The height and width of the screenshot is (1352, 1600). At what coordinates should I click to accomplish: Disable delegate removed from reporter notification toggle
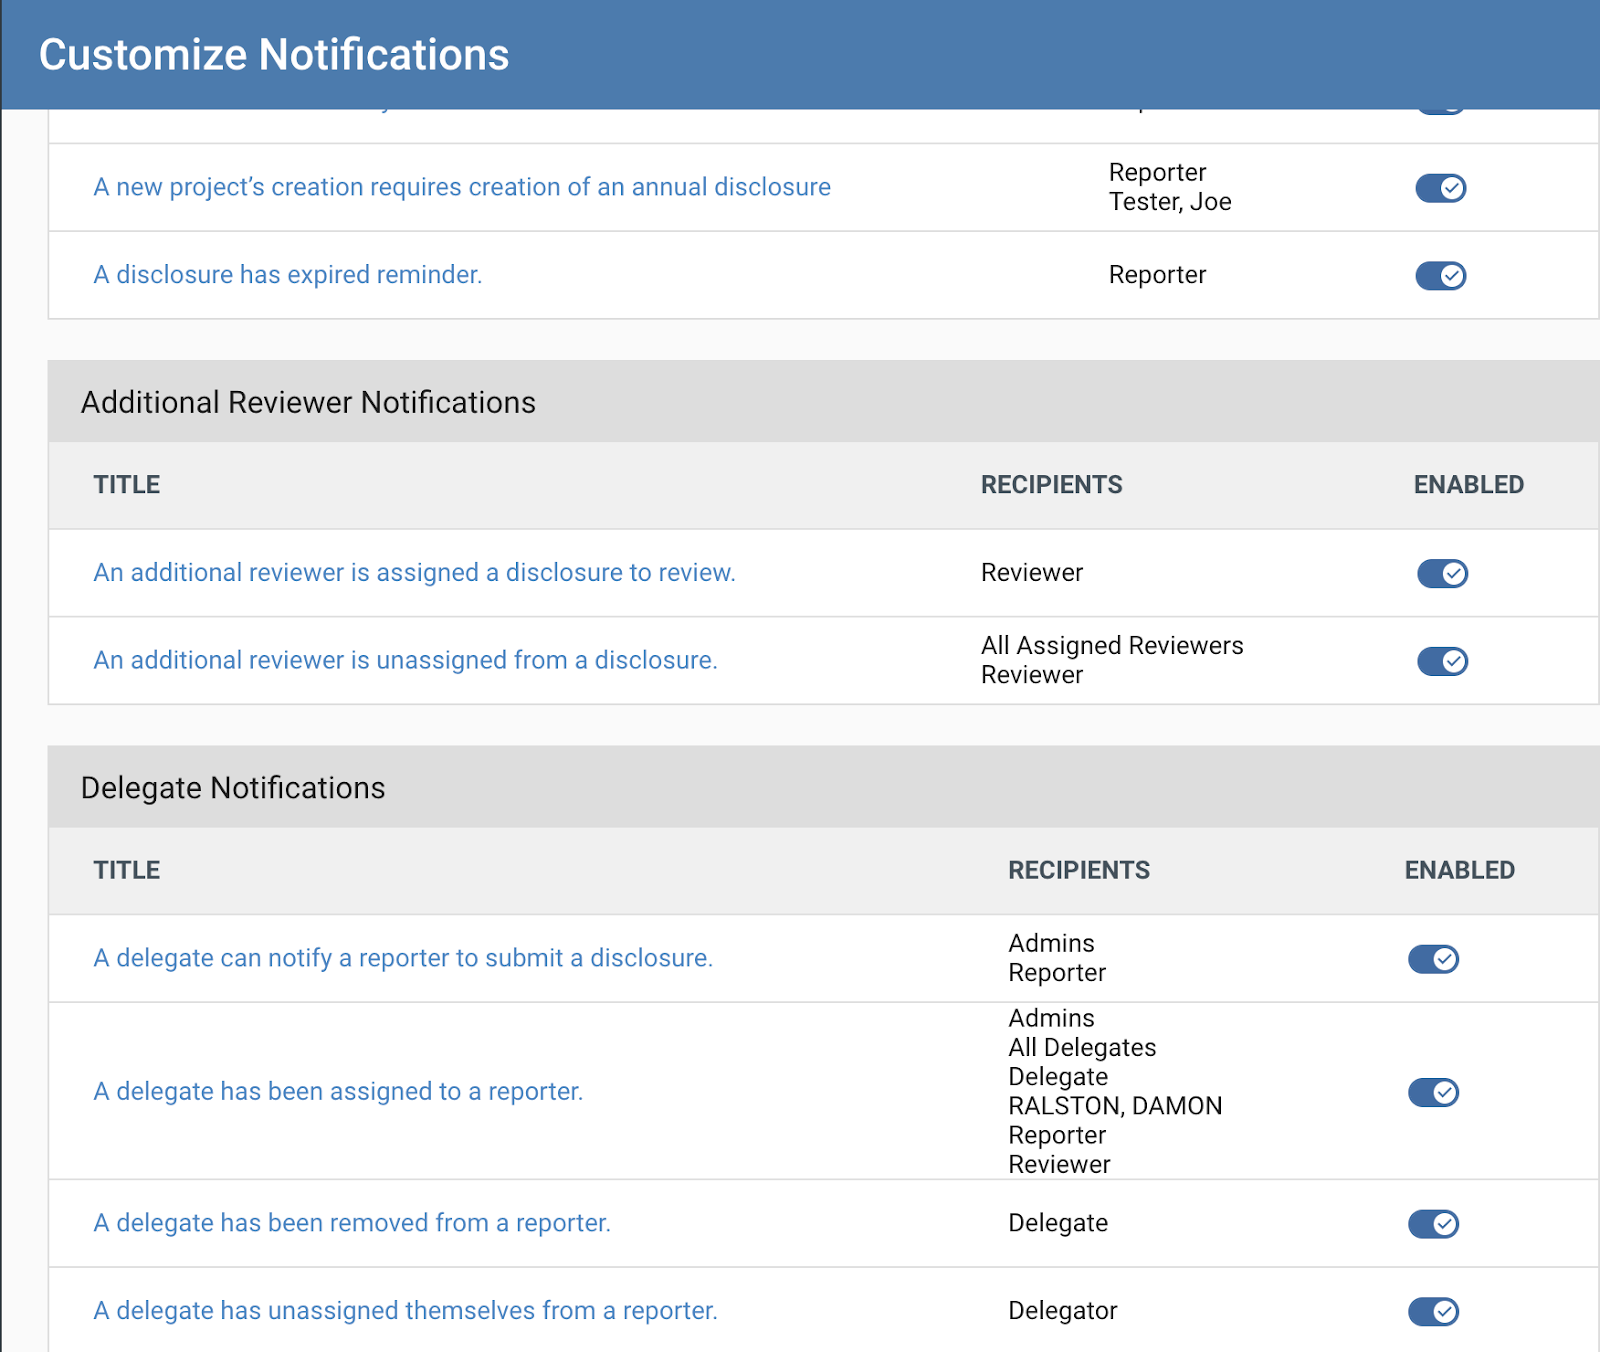tap(1433, 1225)
